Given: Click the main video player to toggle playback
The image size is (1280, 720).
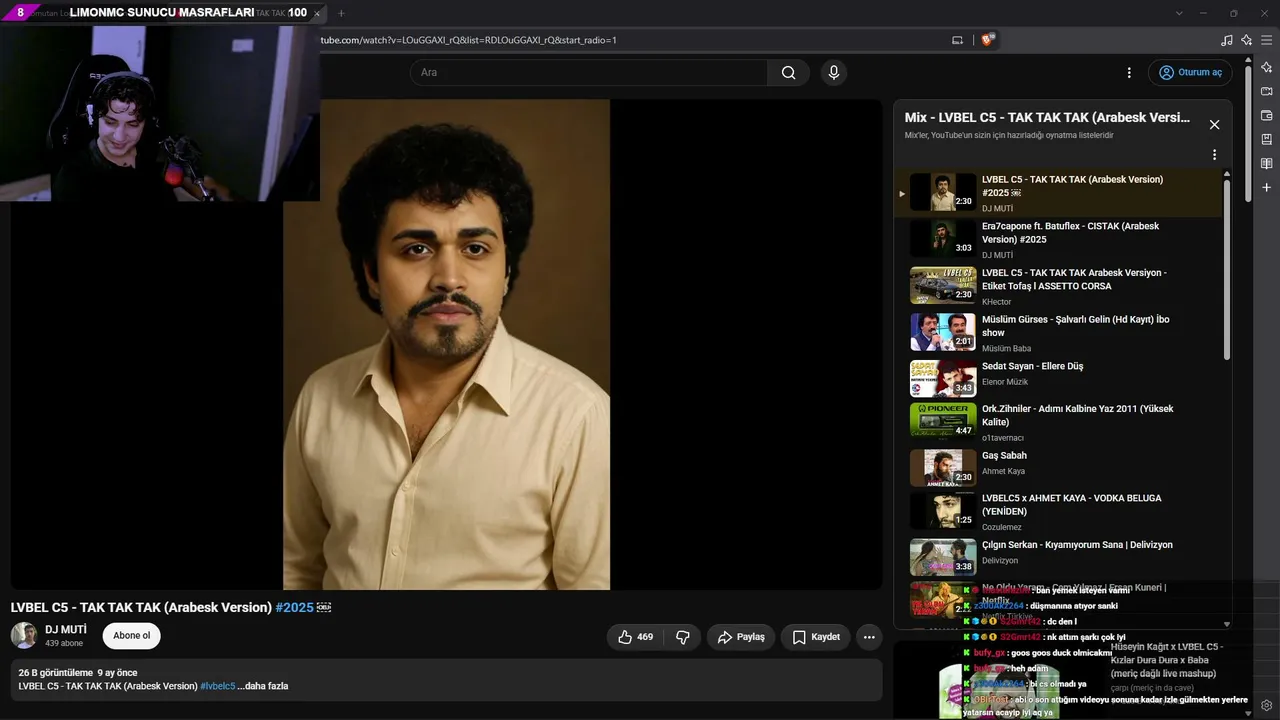Looking at the screenshot, I should 446,344.
